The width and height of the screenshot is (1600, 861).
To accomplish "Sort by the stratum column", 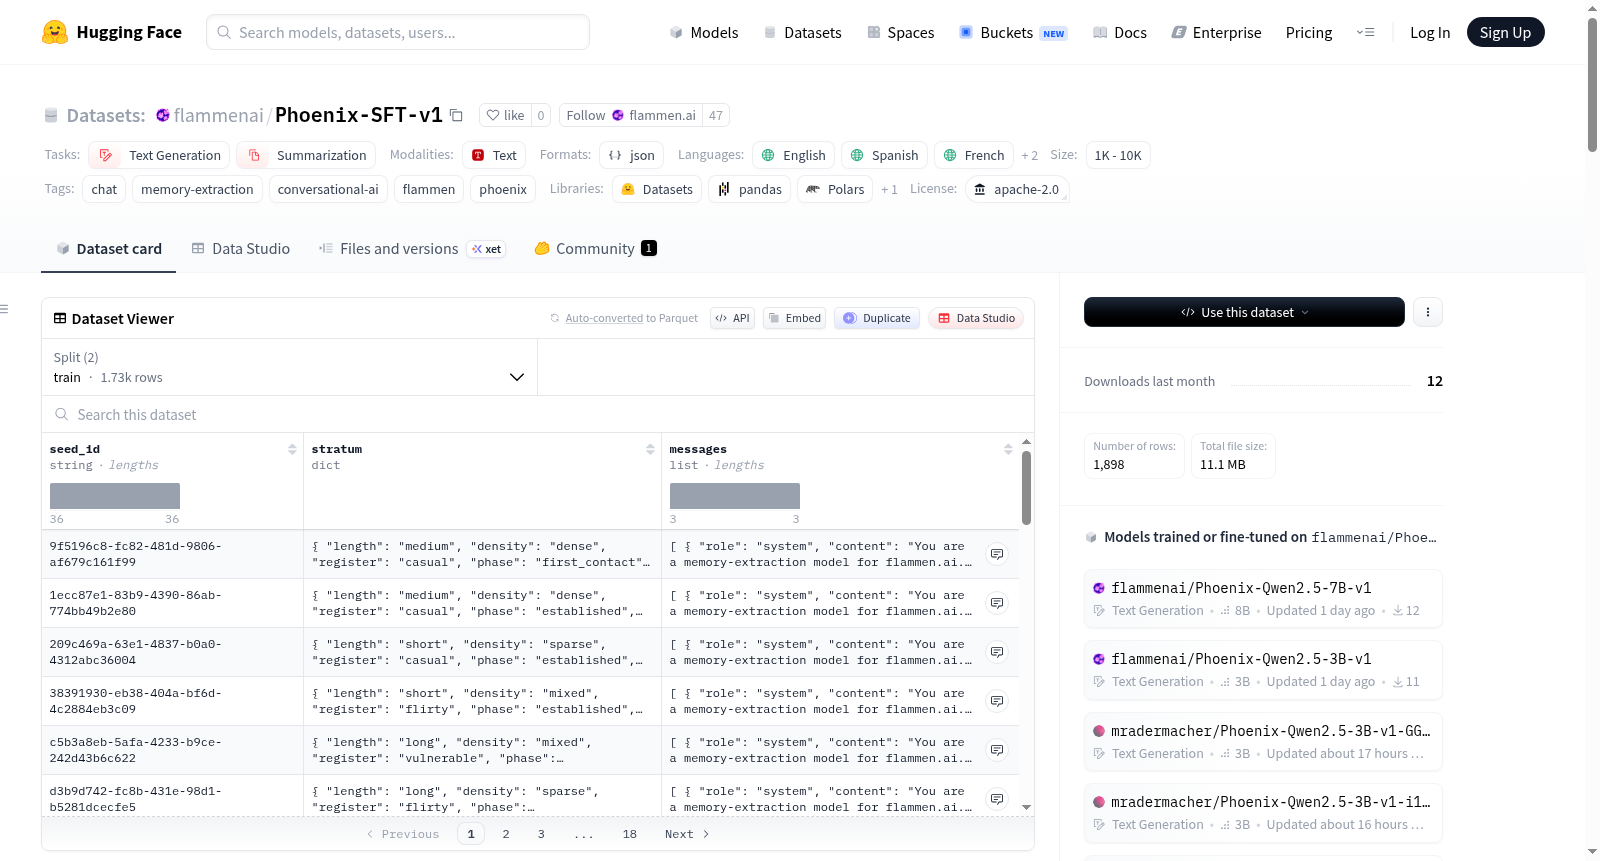I will [x=650, y=450].
